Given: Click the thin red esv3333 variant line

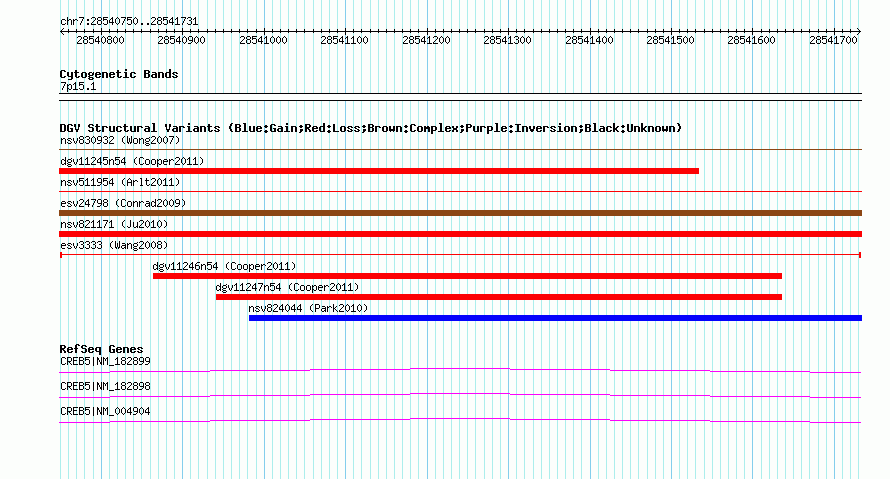Looking at the screenshot, I should point(460,255).
